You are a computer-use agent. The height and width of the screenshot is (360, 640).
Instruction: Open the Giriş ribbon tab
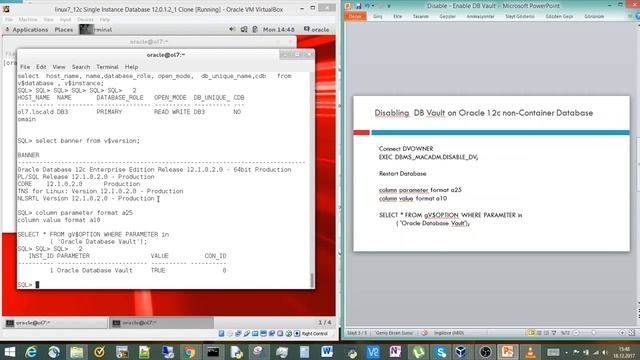pos(378,16)
